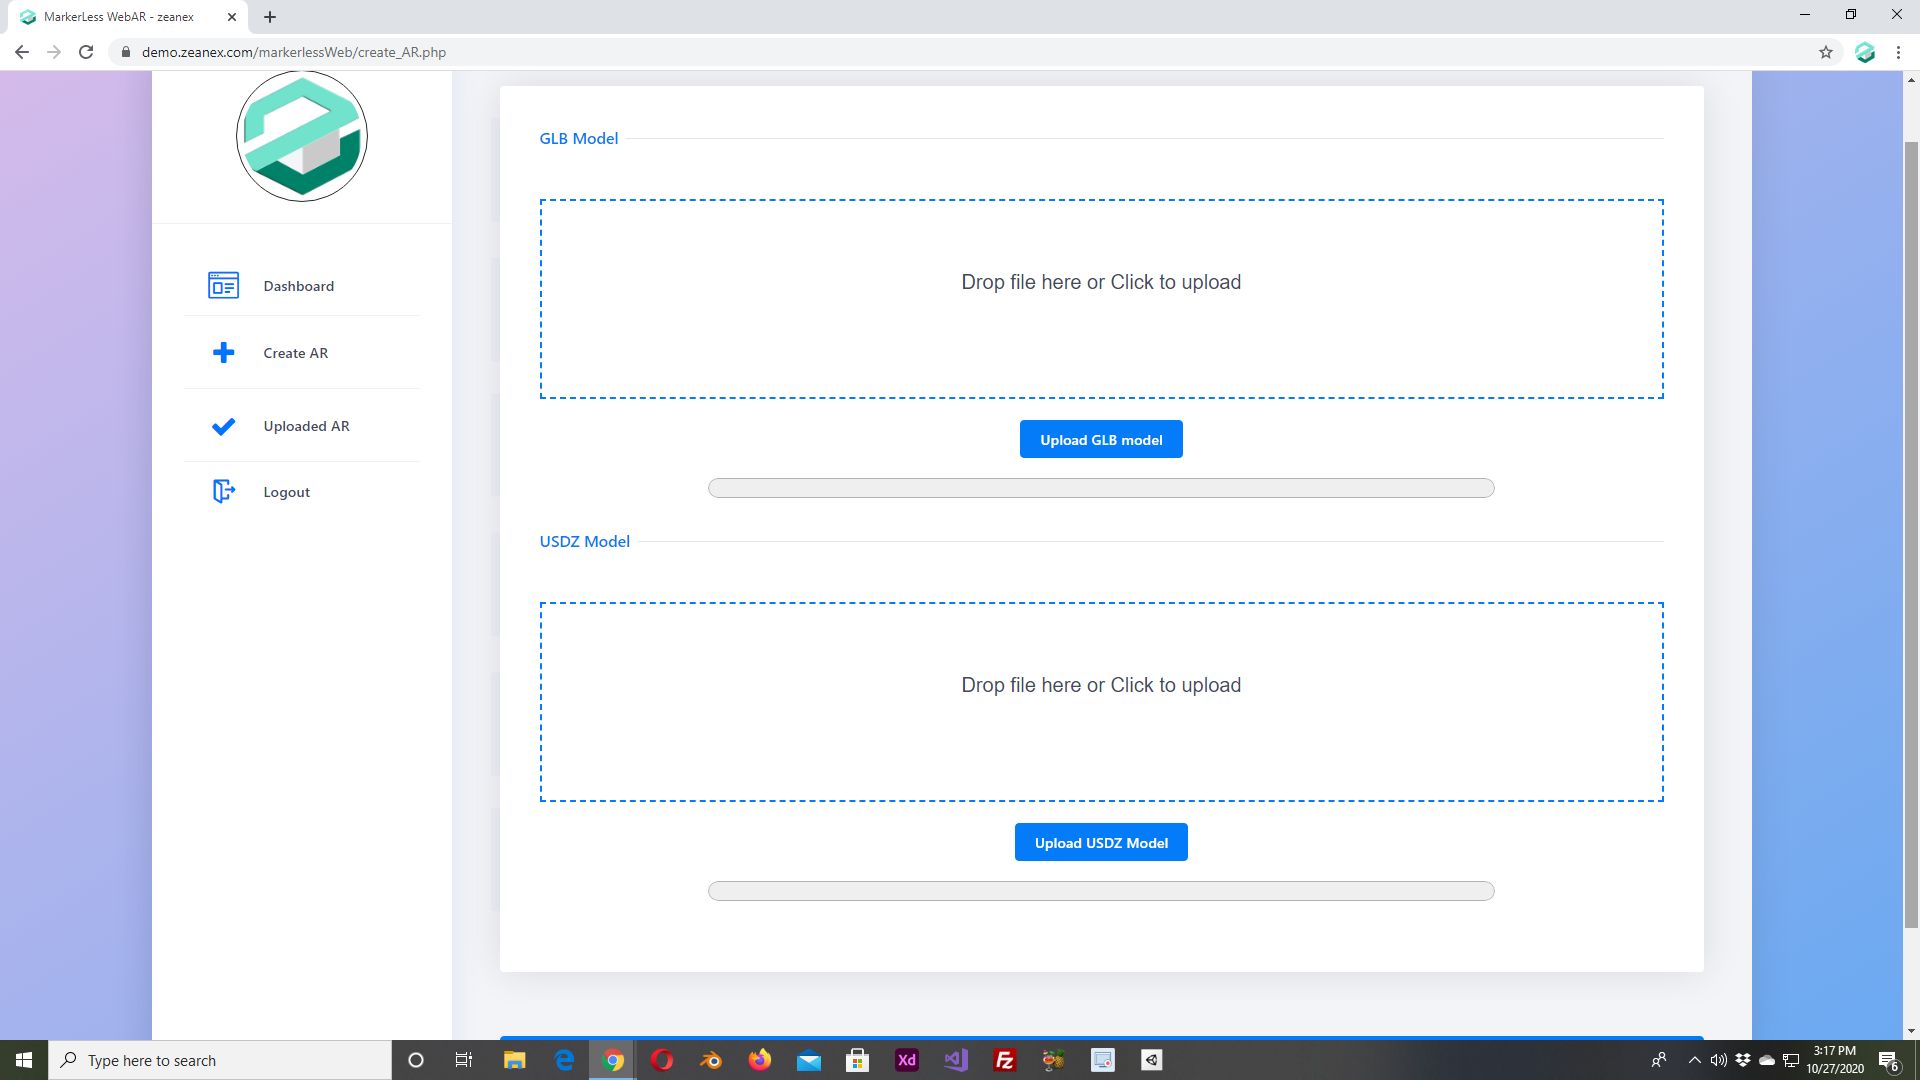Open FileZilla from taskbar

click(x=1004, y=1060)
